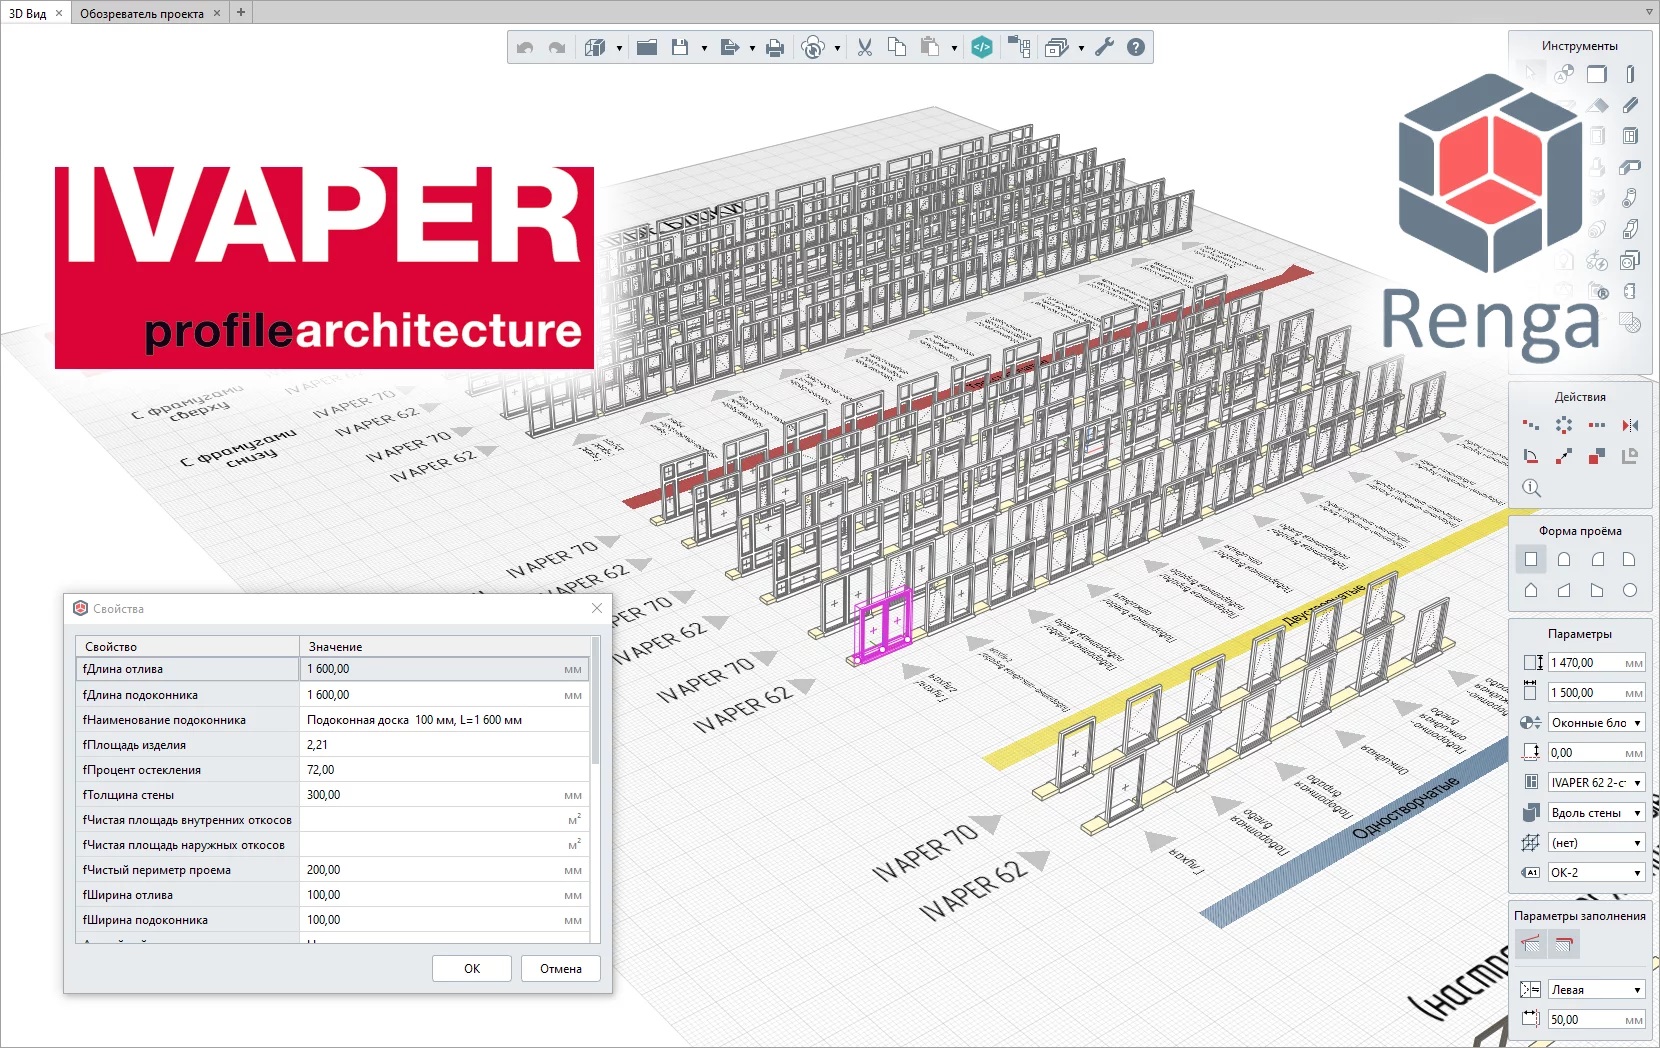Select rectangular opening shape

click(1531, 559)
